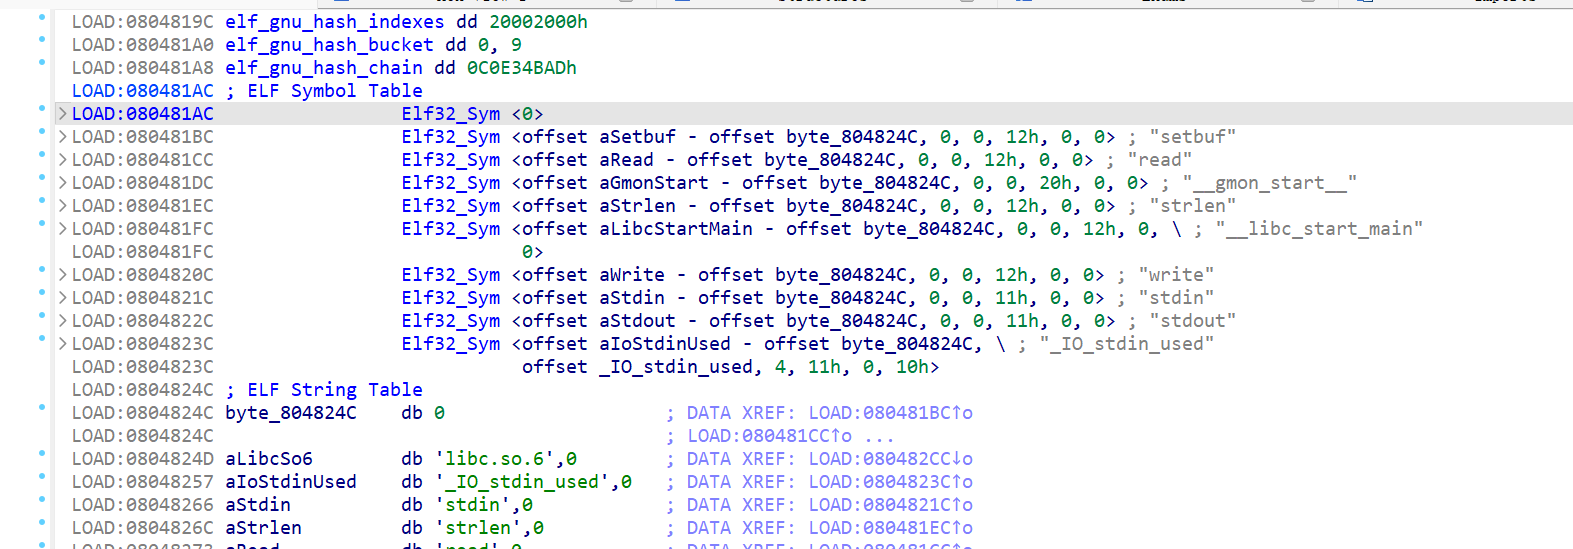Screen dimensions: 1573x549
Task: Click the address LOAD:080481A8
Action: coord(143,68)
